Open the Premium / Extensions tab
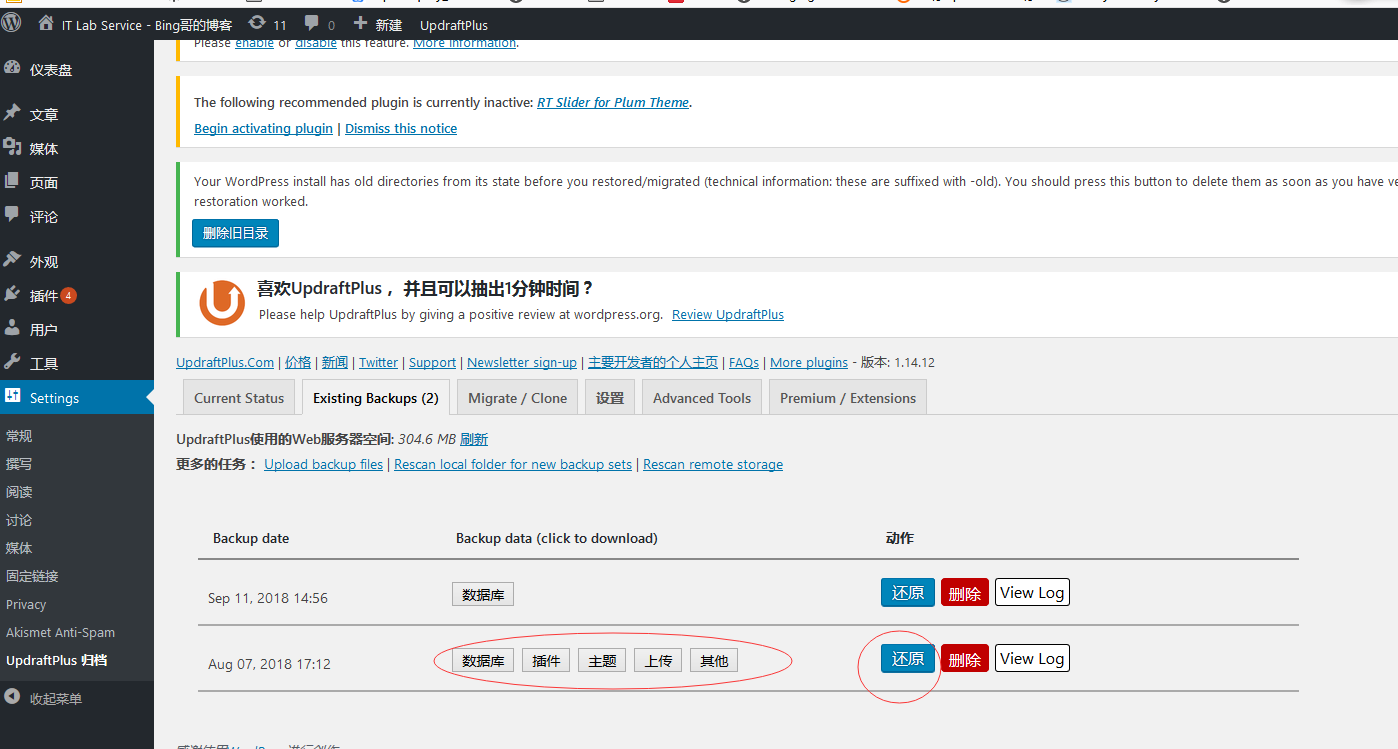 848,398
